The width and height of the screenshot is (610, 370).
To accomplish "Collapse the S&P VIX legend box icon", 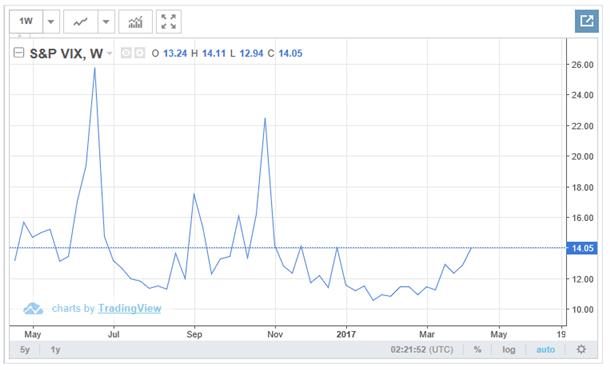I will click(19, 53).
